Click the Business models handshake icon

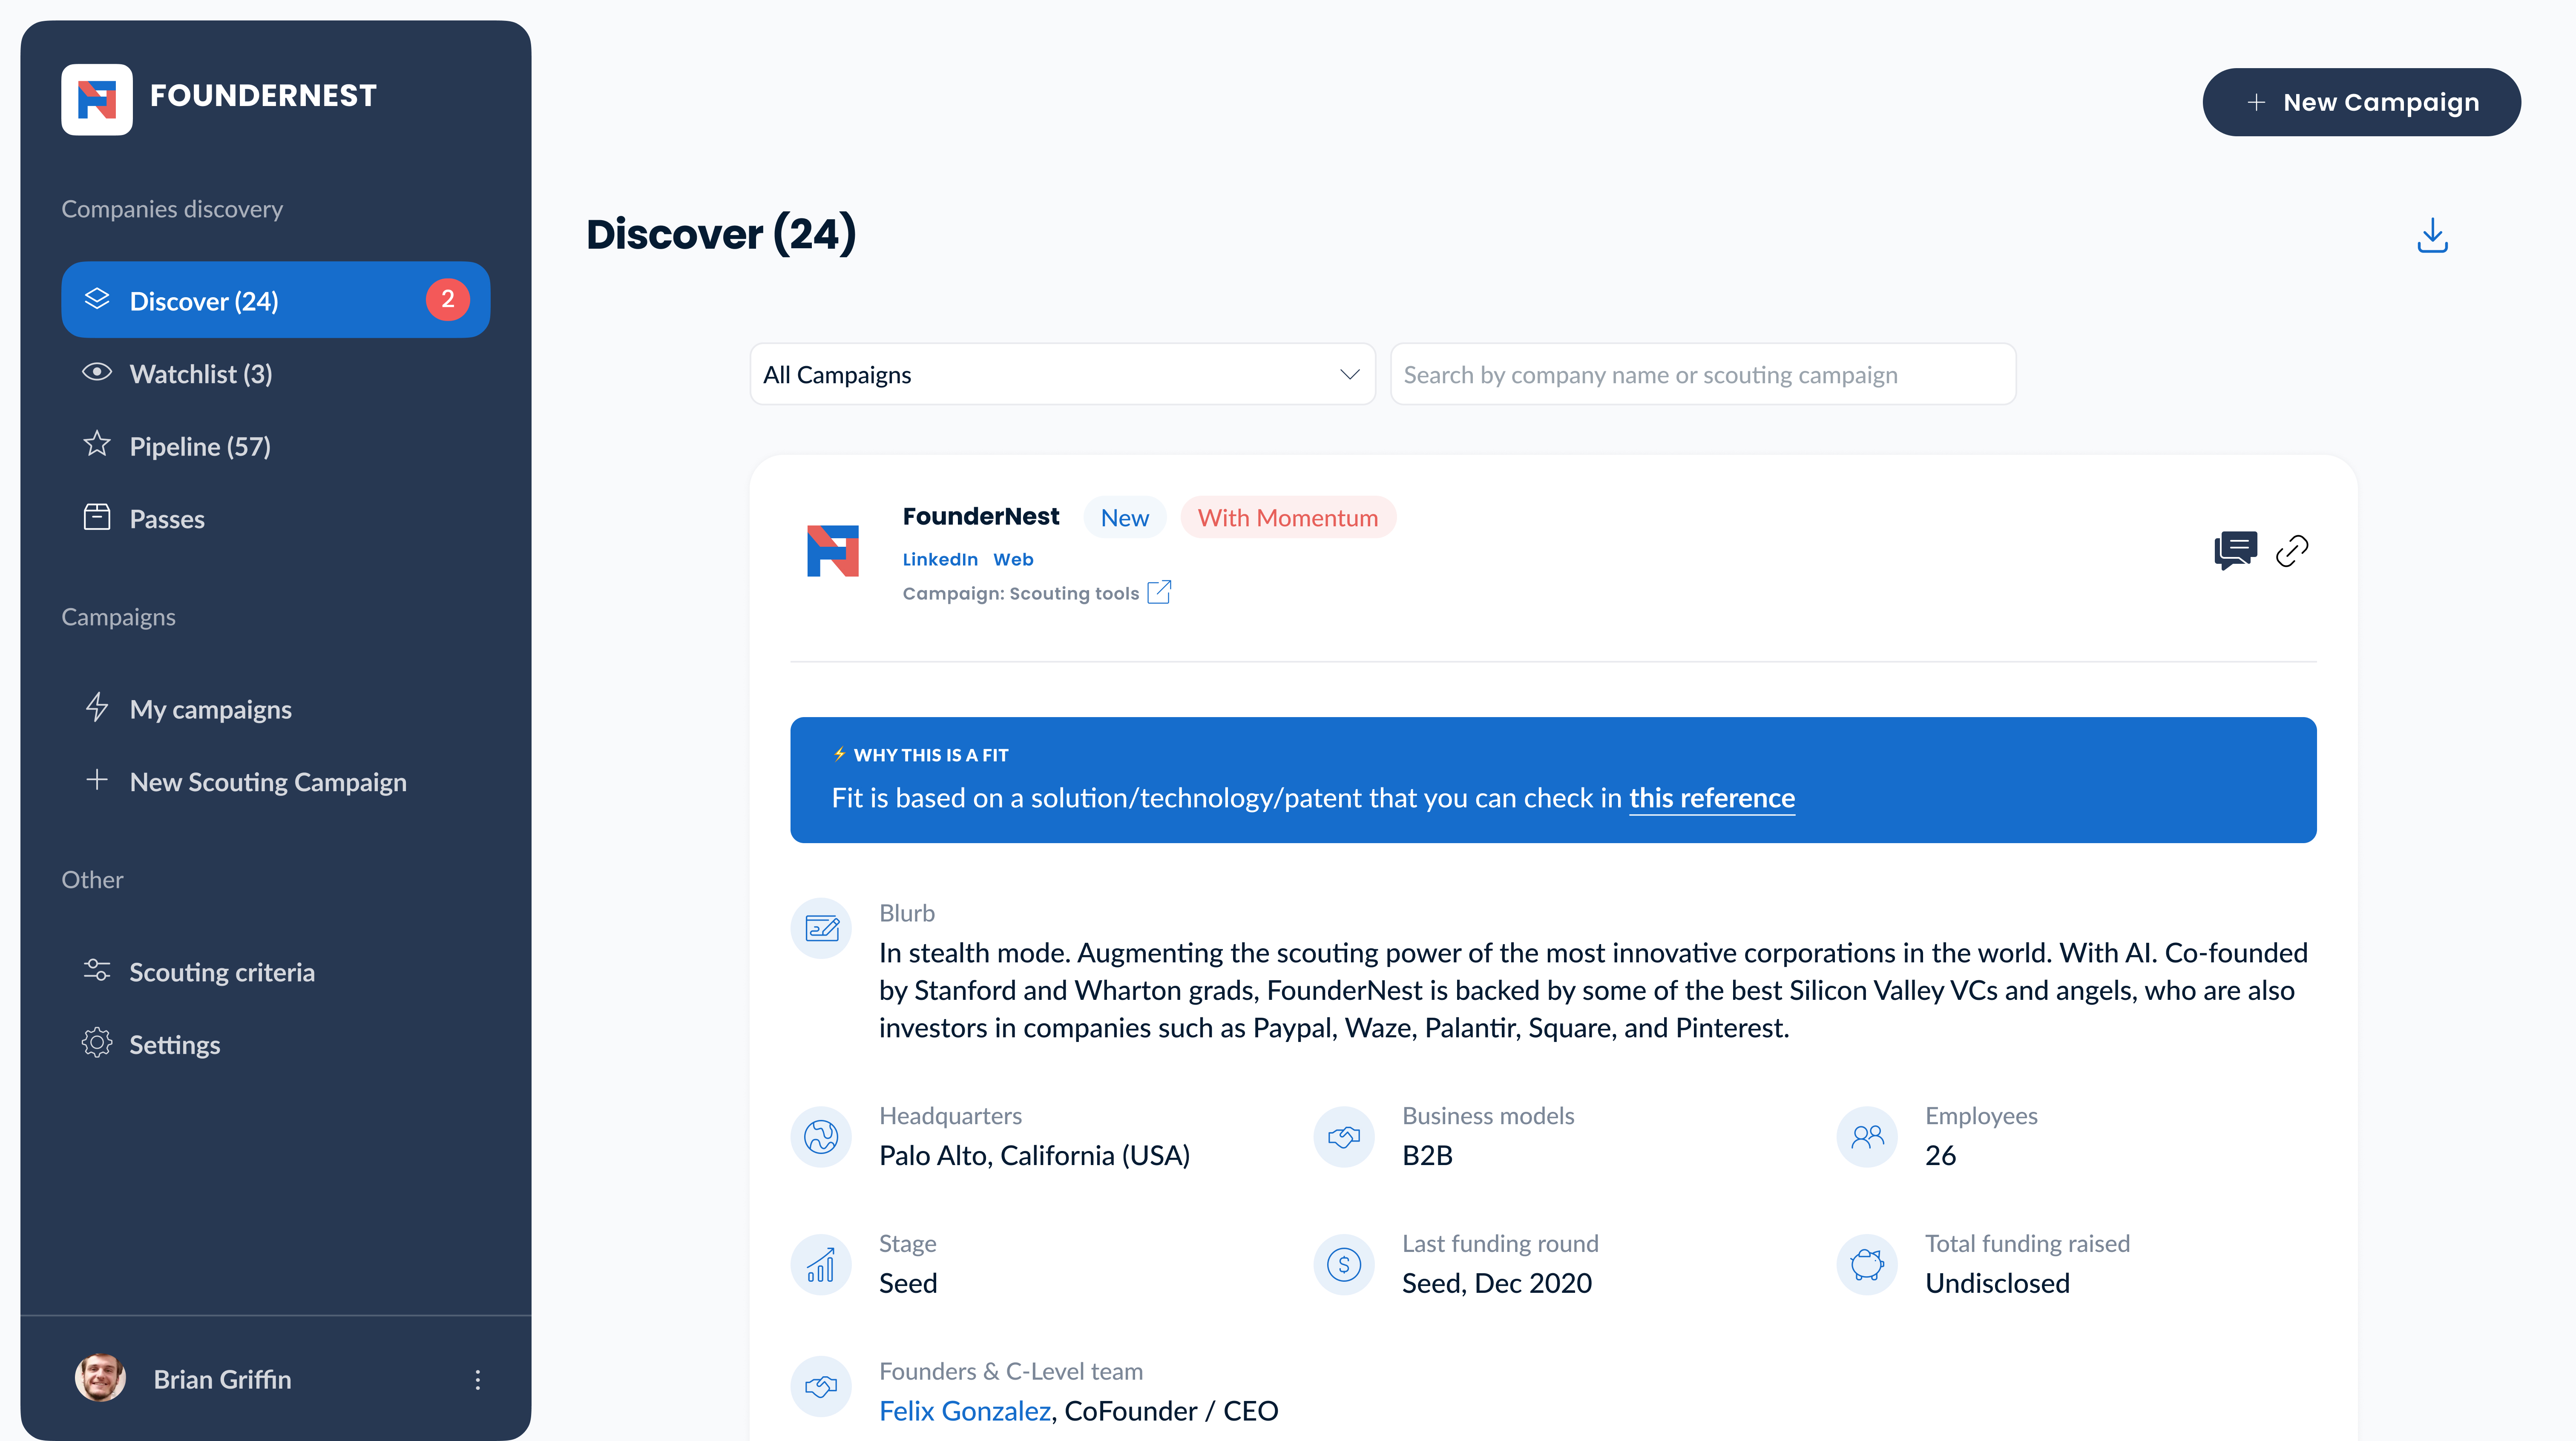[1344, 1136]
